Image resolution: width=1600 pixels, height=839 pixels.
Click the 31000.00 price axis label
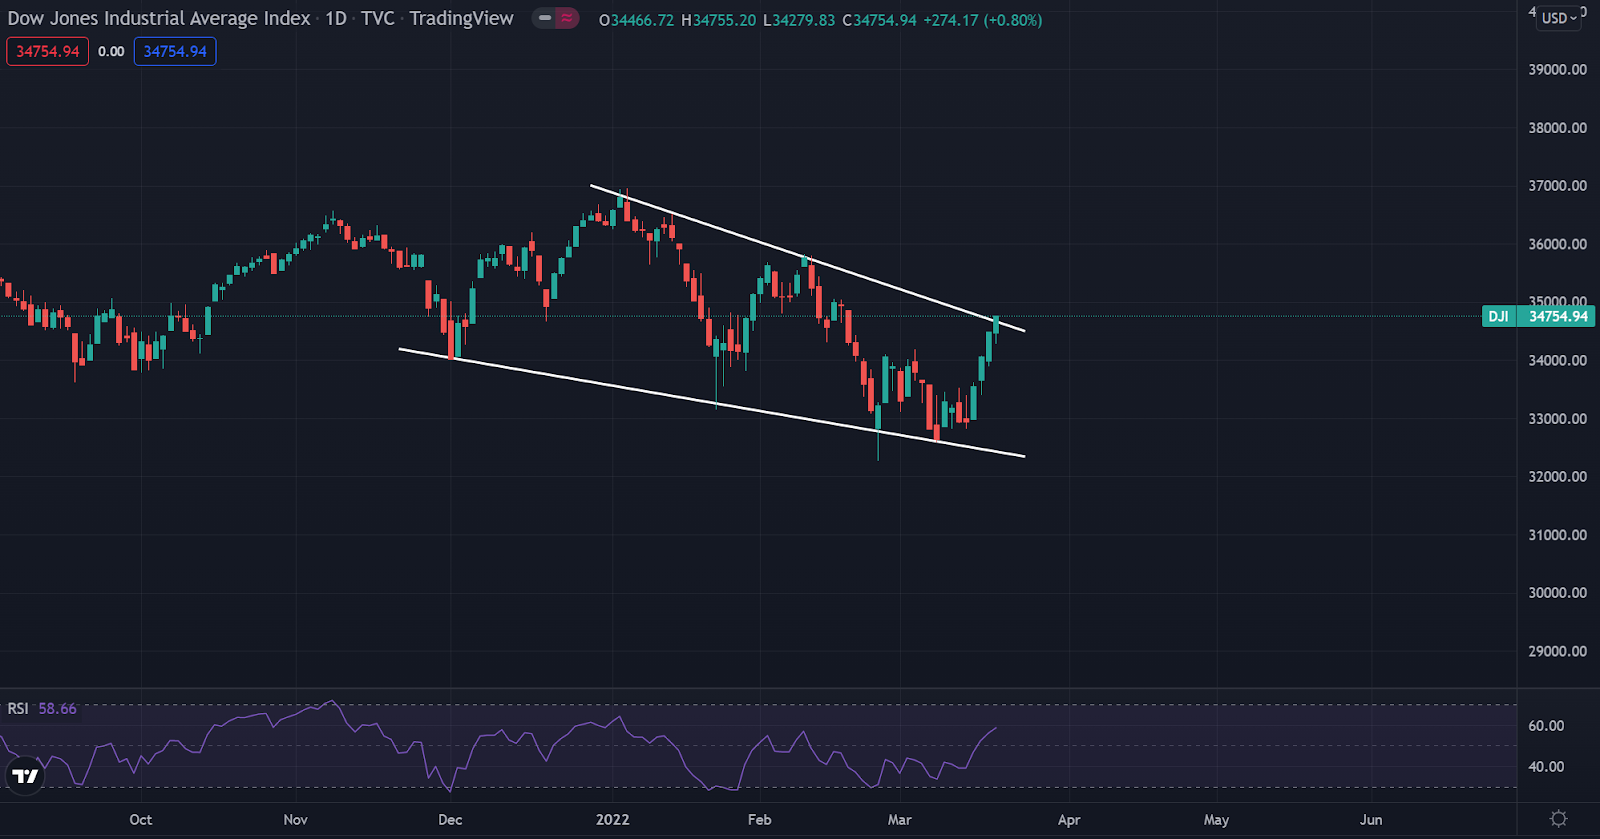[1558, 535]
